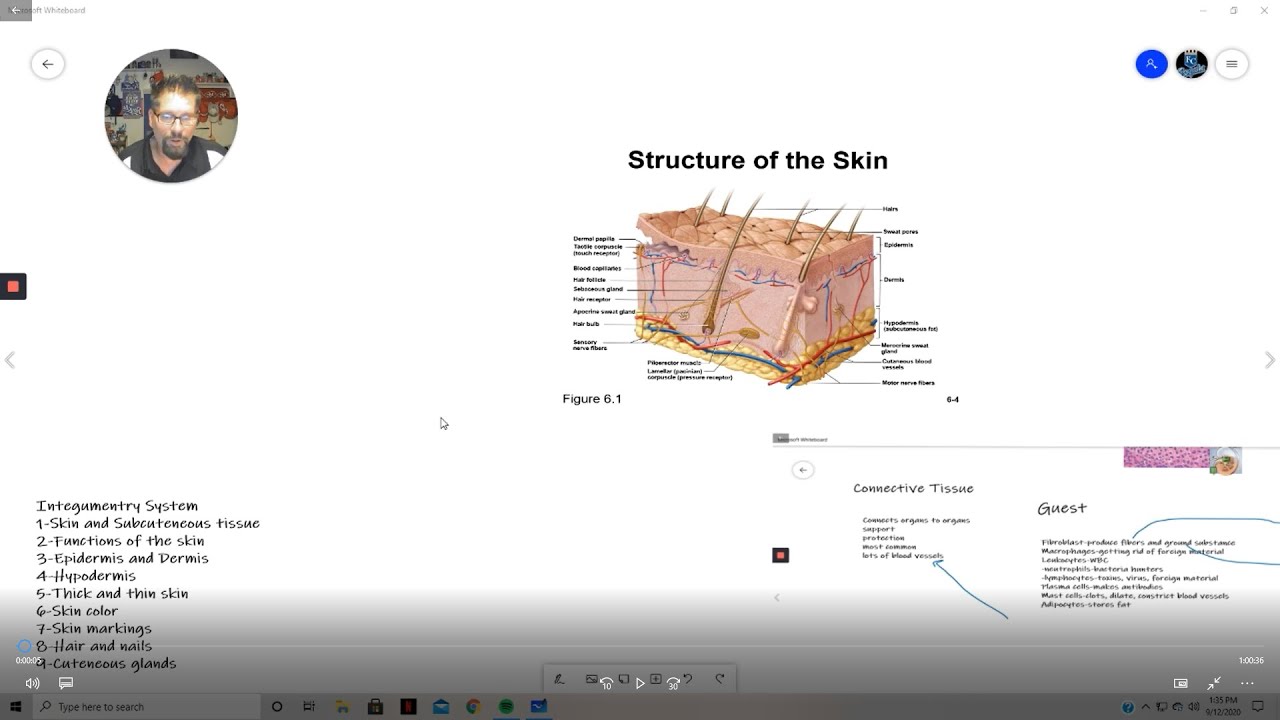Click the Figure 6.1 caption

pyautogui.click(x=592, y=399)
